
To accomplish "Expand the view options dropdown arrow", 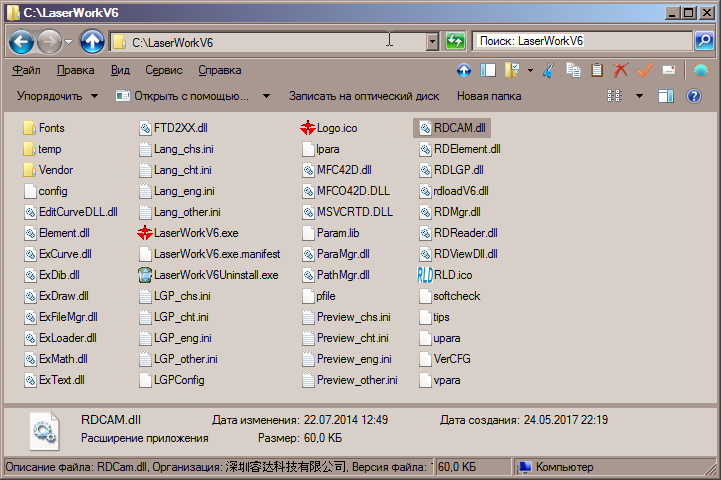I will tap(639, 96).
